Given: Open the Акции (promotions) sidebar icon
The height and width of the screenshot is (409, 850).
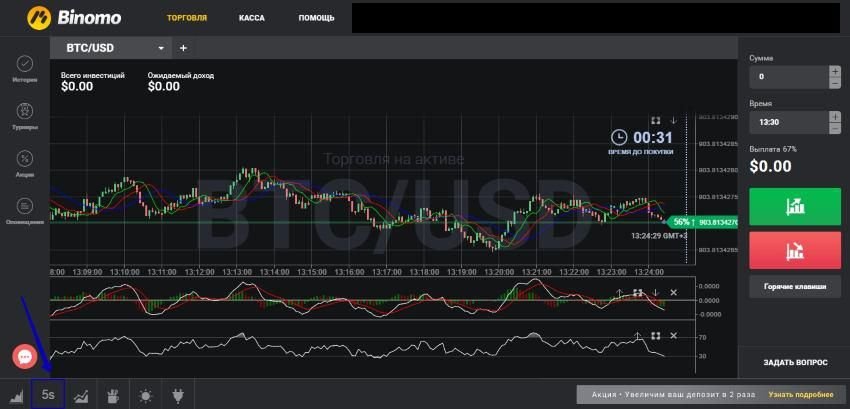Looking at the screenshot, I should click(x=25, y=158).
